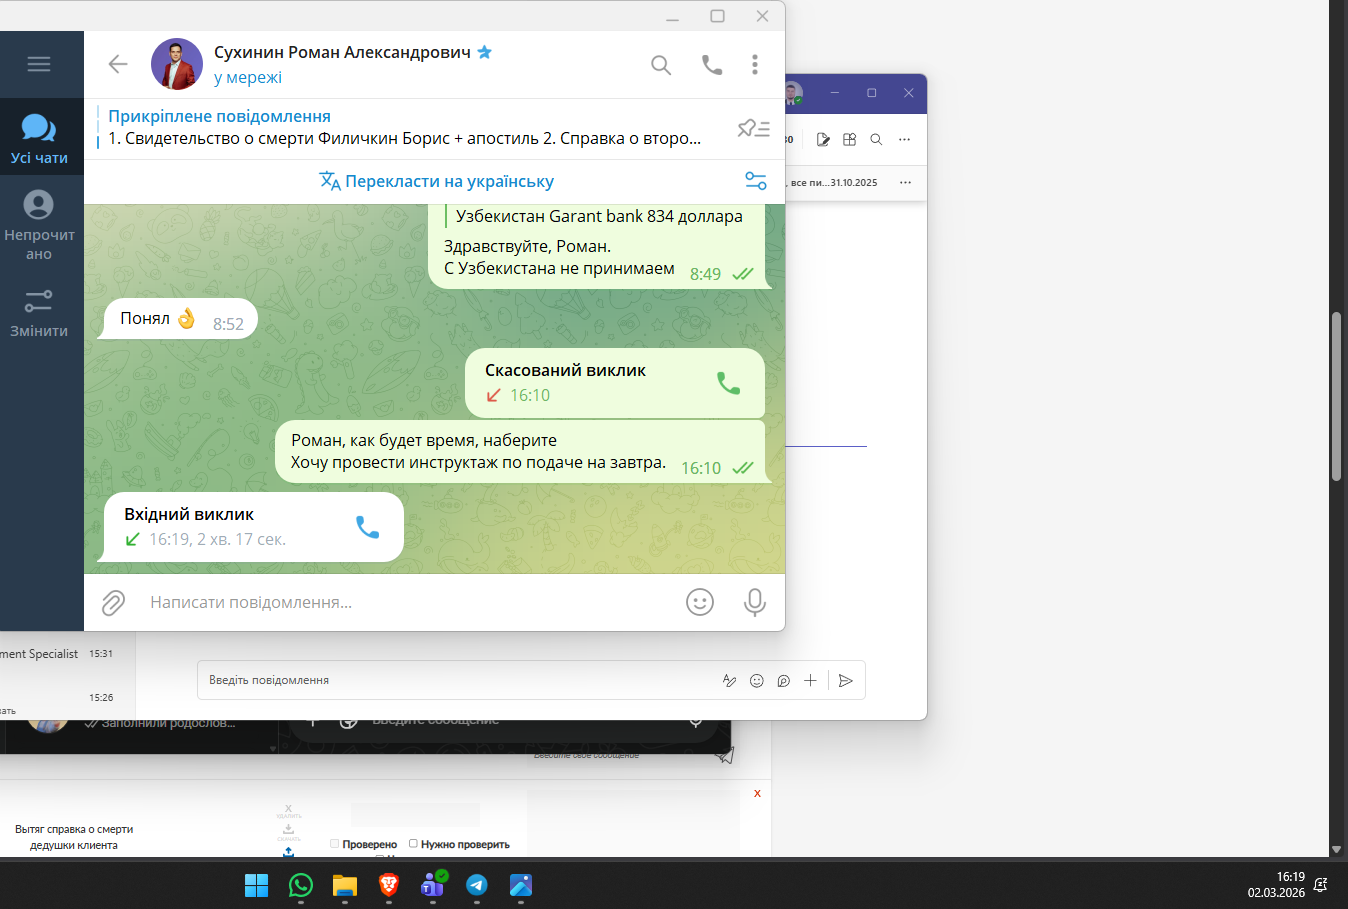
Task: Open Teams plus actions menu
Action: 810,681
